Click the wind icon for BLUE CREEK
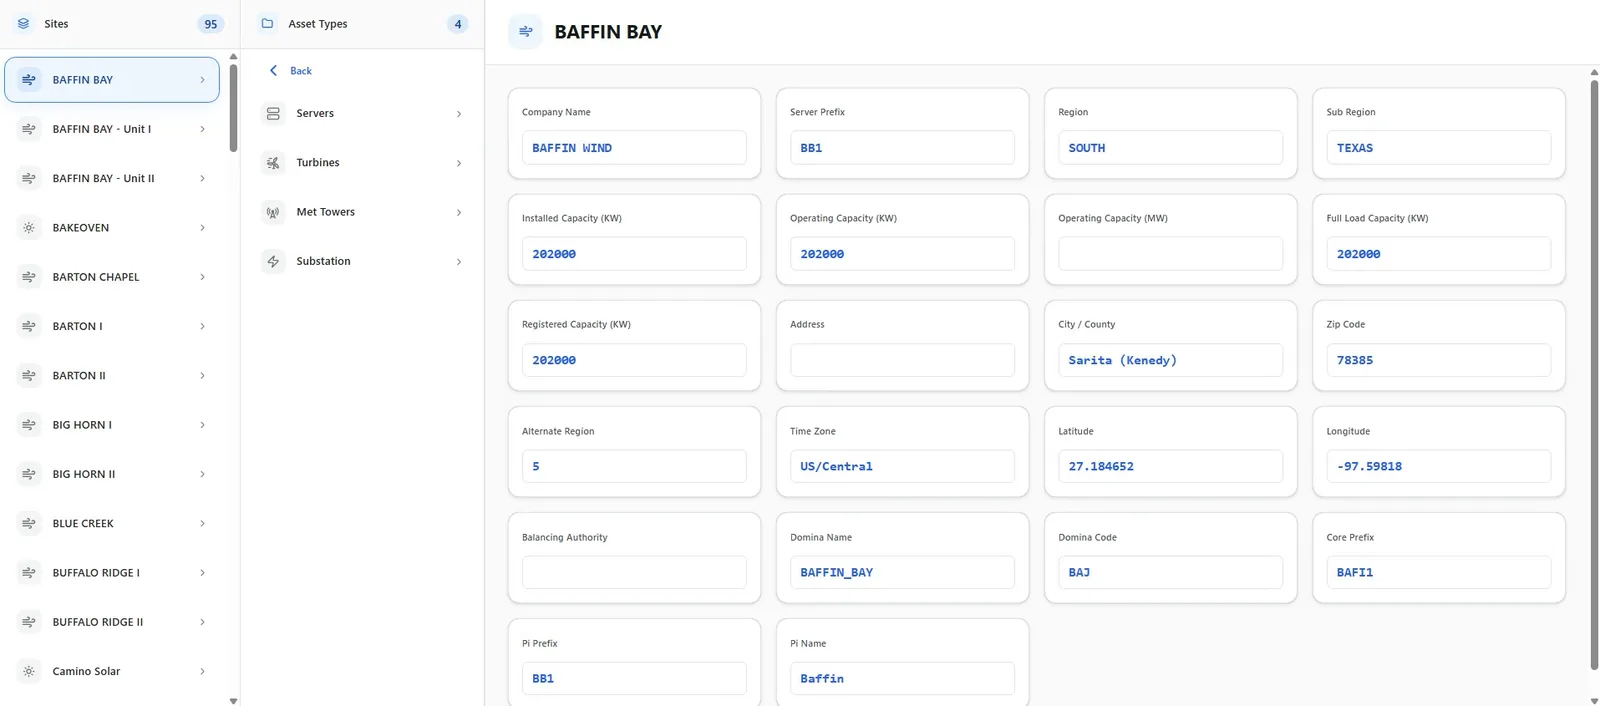 pos(29,523)
